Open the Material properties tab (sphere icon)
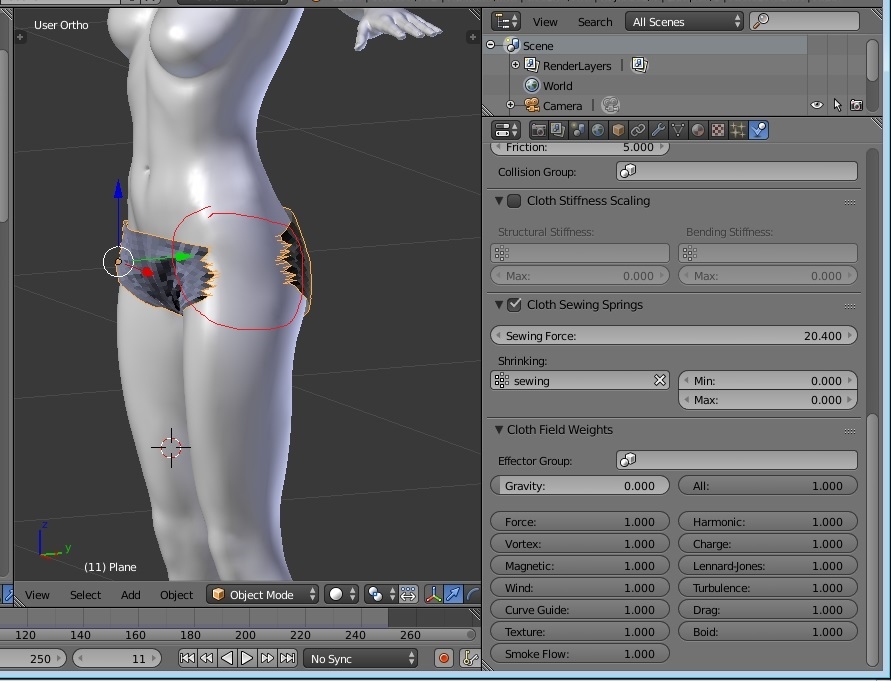The width and height of the screenshot is (891, 681). pos(698,130)
